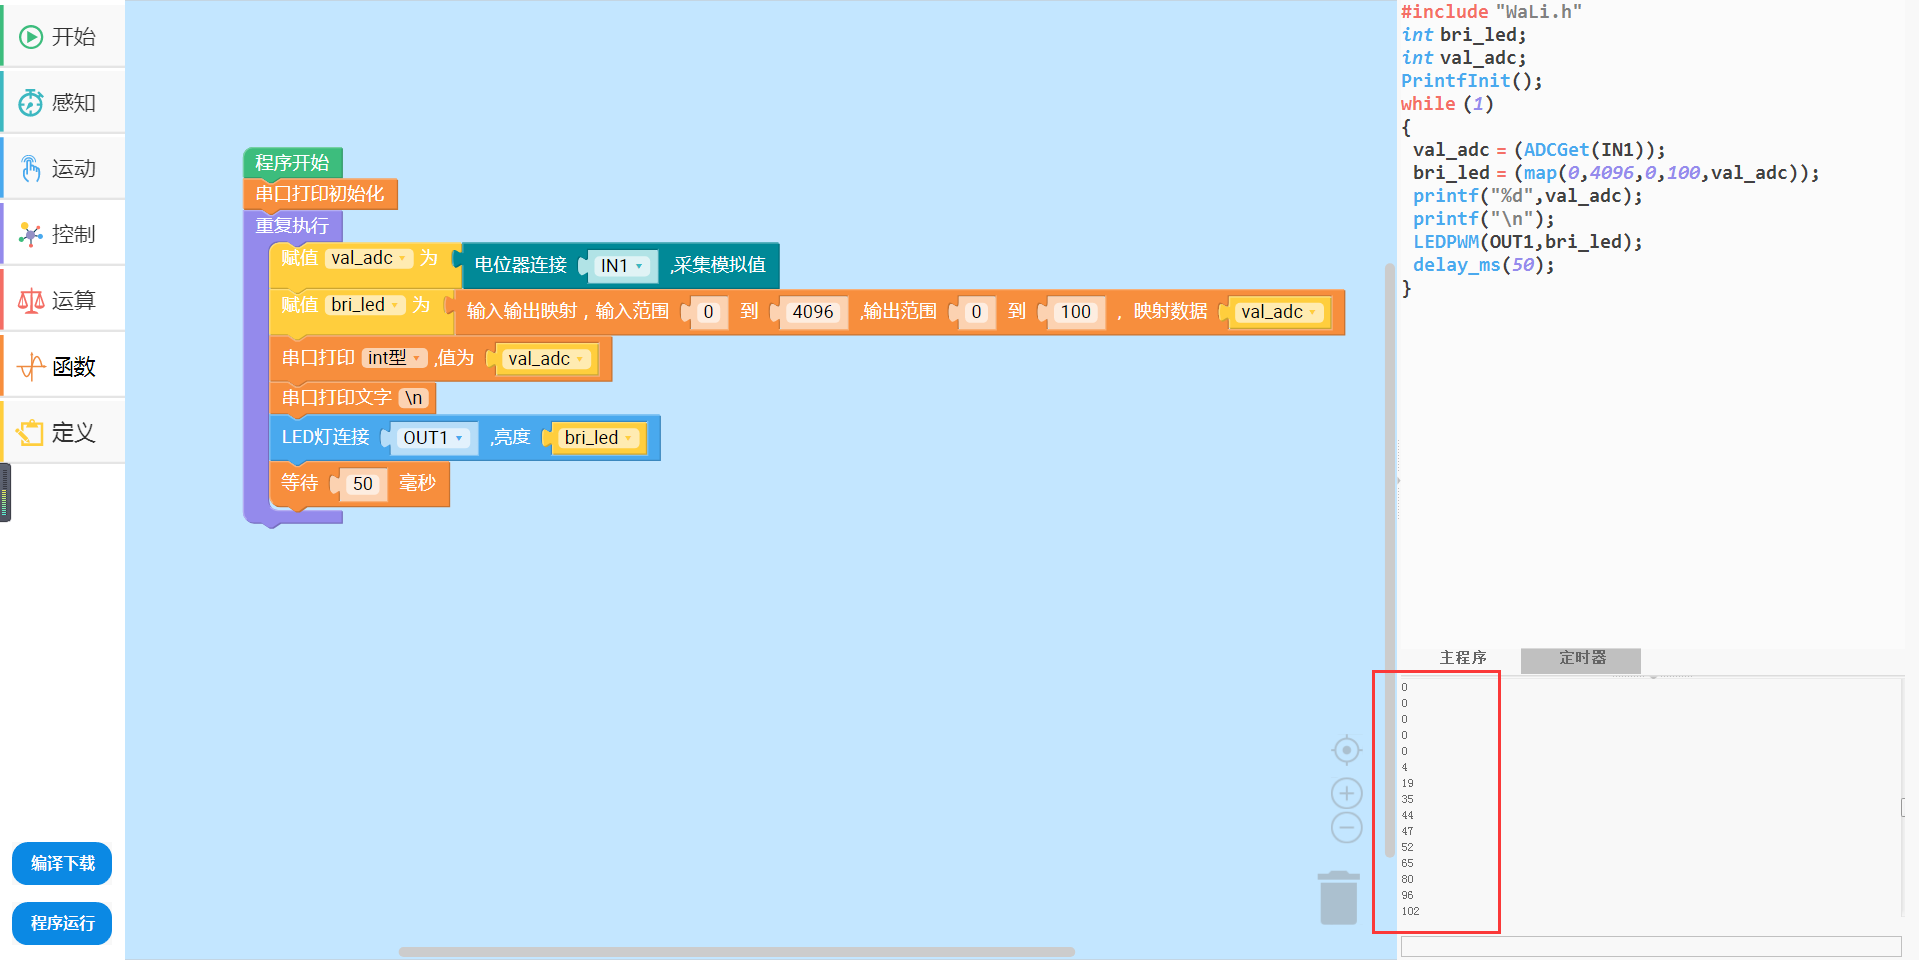1919x960 pixels.
Task: Open the 控制 control category icon
Action: [x=31, y=235]
